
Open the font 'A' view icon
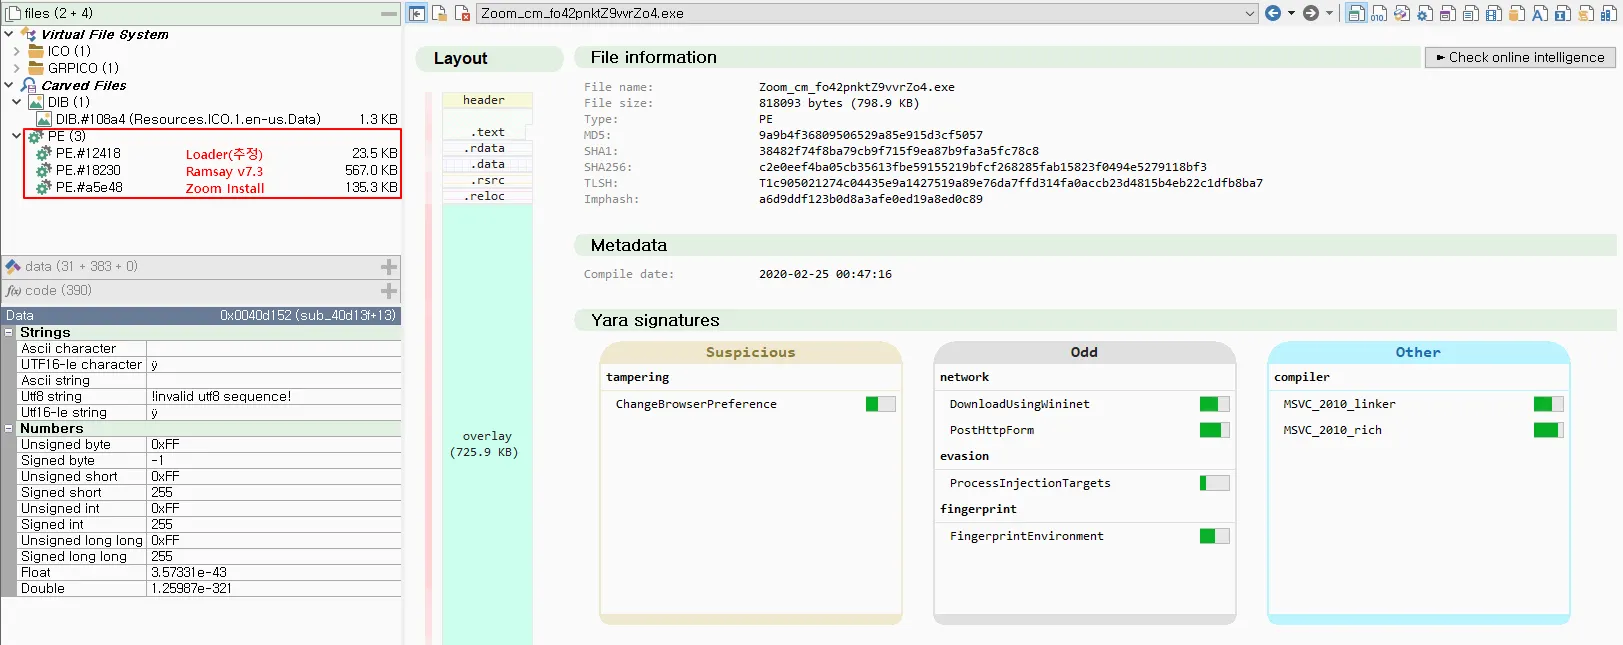point(1540,13)
